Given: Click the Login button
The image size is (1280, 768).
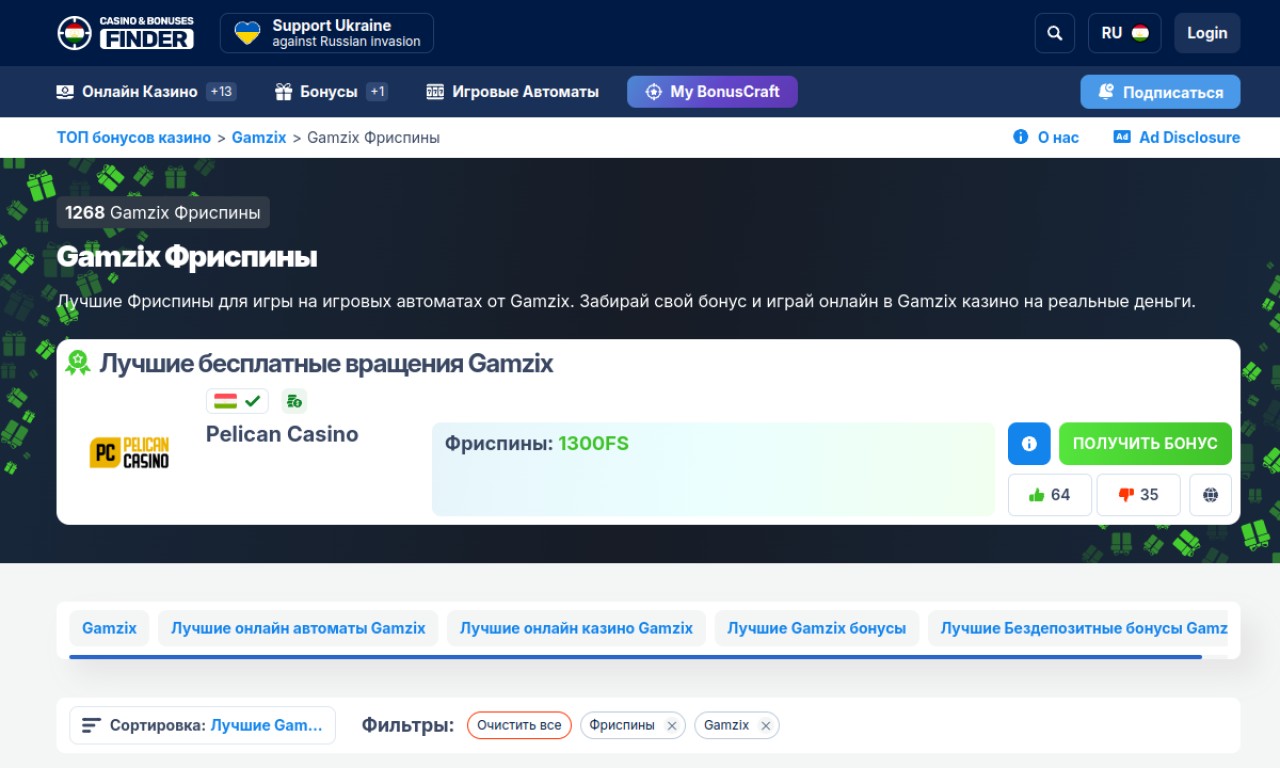Looking at the screenshot, I should (1207, 33).
